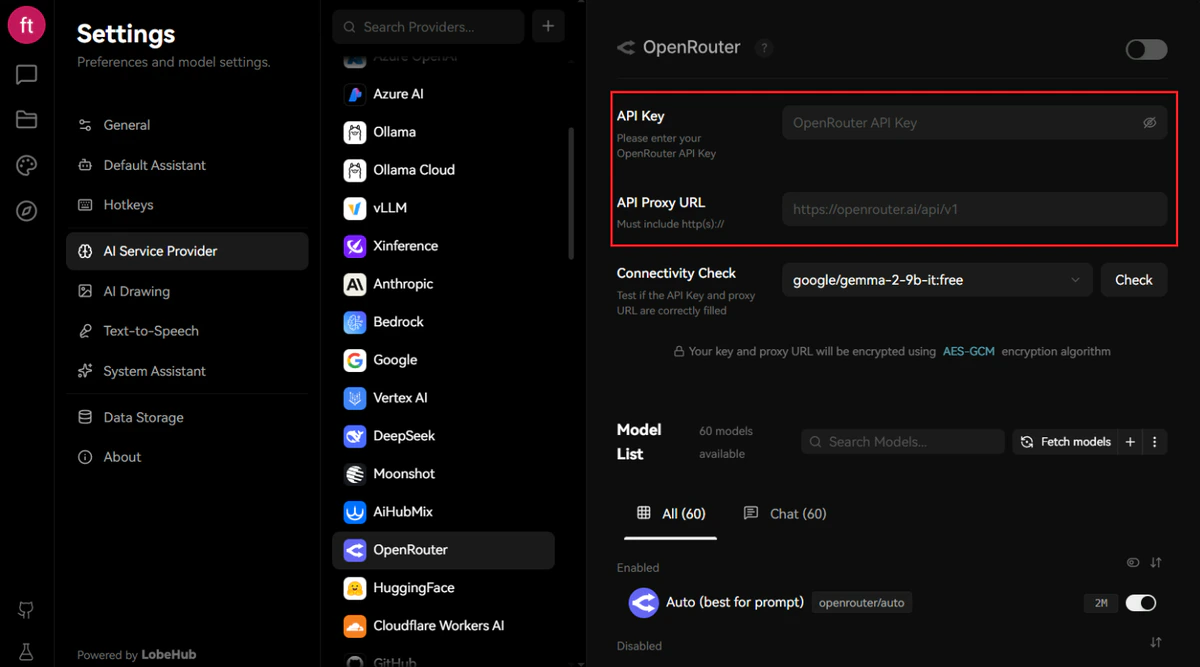Click the user avatar 'ft'
This screenshot has width=1200, height=667.
tap(27, 26)
